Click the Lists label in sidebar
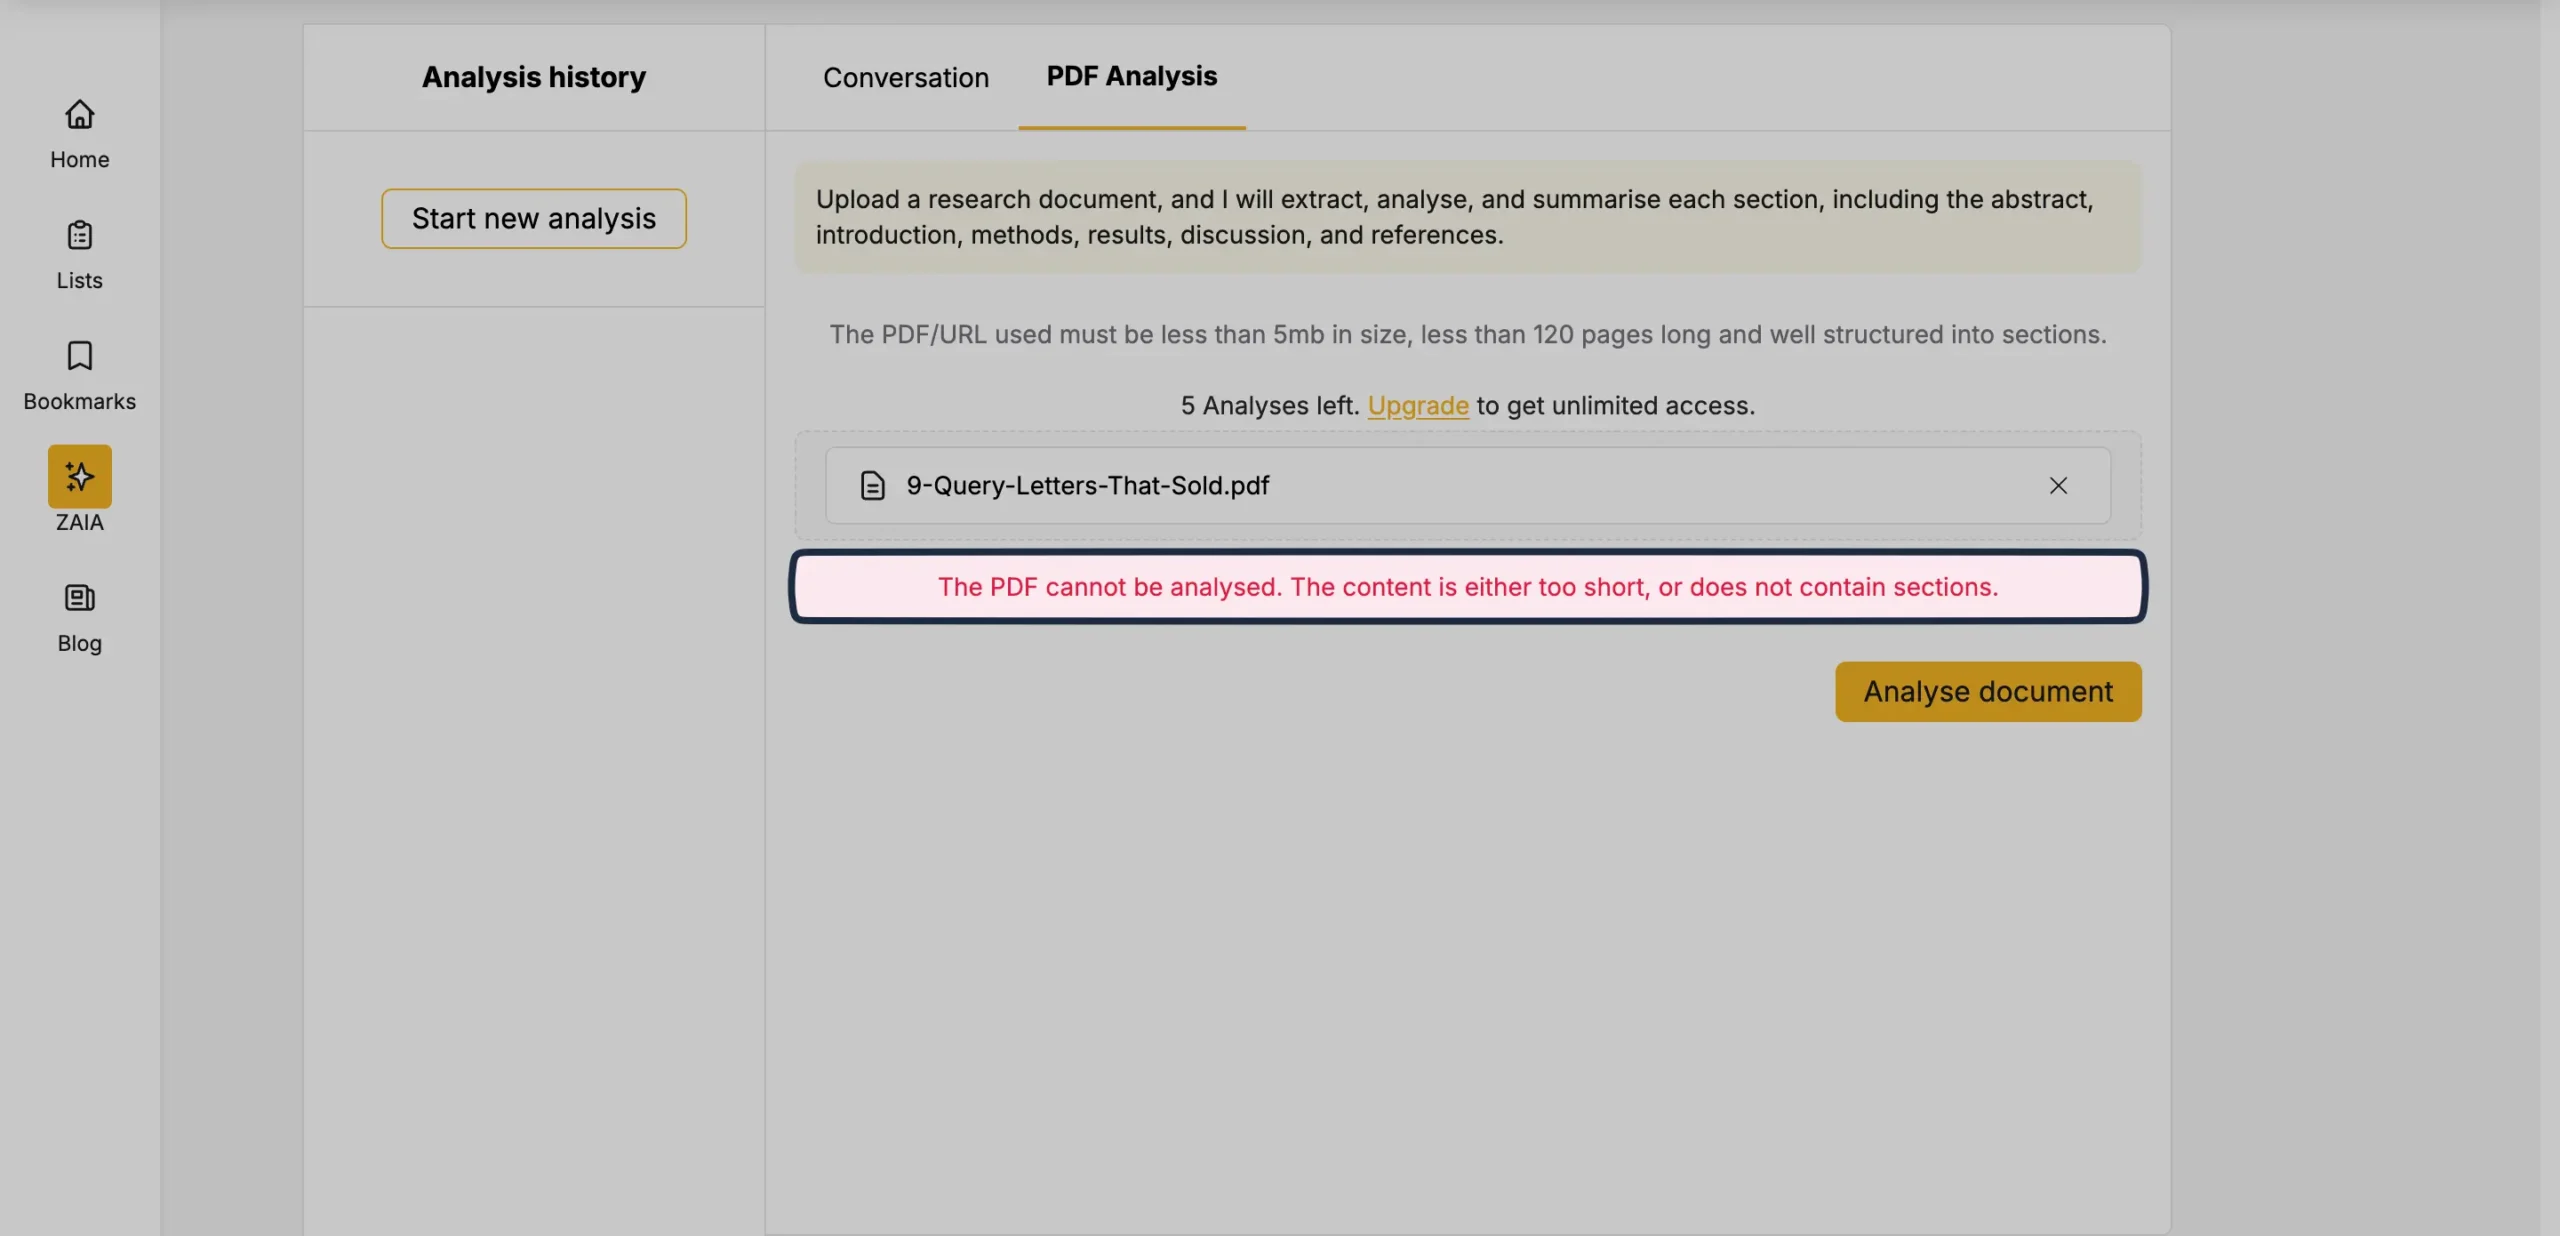The height and width of the screenshot is (1236, 2560). (79, 280)
